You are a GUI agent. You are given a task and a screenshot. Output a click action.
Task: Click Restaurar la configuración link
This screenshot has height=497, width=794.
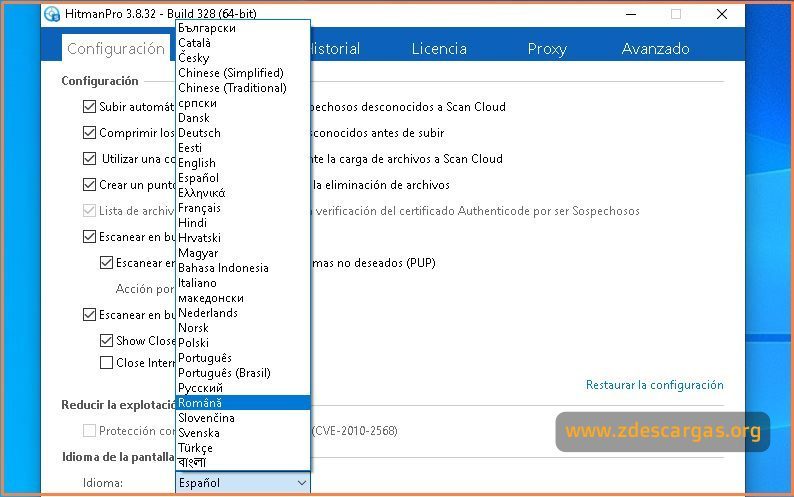pyautogui.click(x=654, y=385)
